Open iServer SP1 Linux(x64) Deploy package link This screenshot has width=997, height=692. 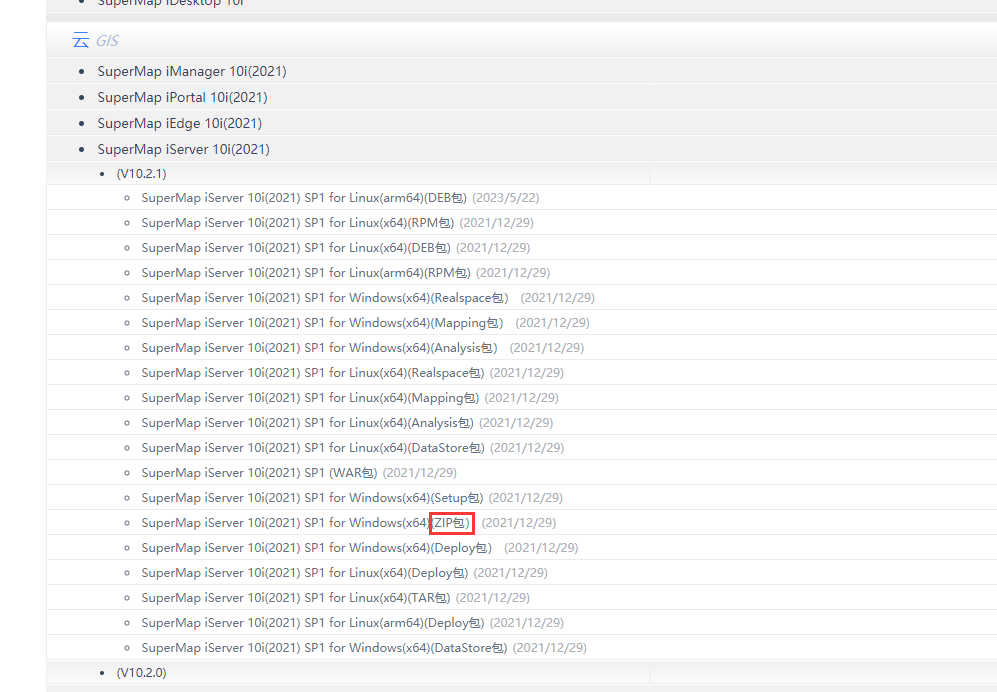(305, 572)
